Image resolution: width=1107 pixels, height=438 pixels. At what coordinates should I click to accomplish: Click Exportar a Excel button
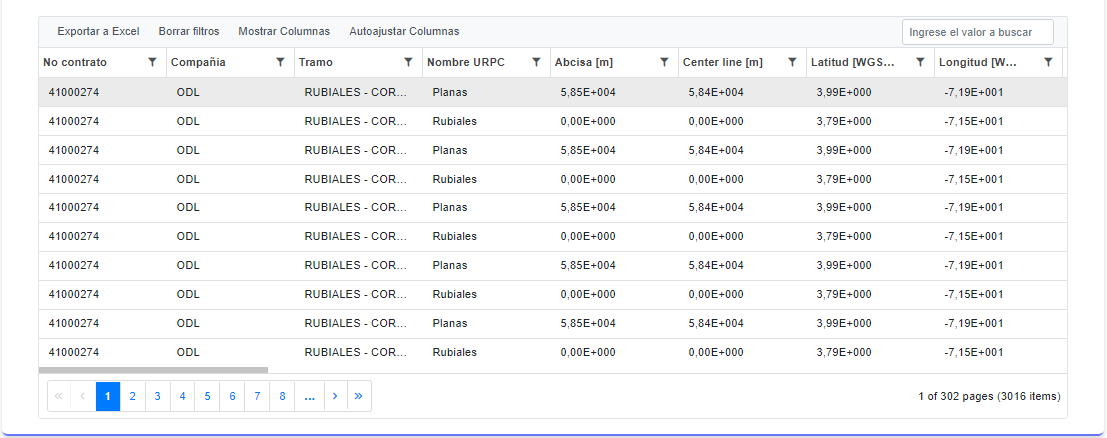[98, 31]
